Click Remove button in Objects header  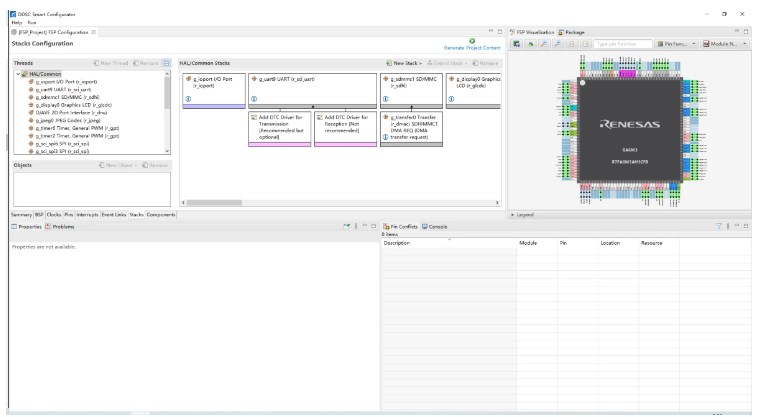(155, 166)
